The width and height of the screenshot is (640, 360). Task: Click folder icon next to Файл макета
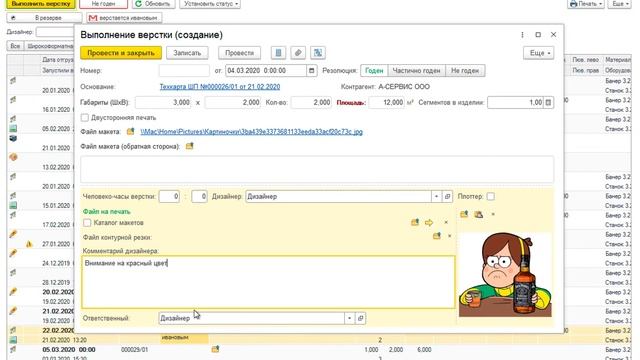coord(130,131)
